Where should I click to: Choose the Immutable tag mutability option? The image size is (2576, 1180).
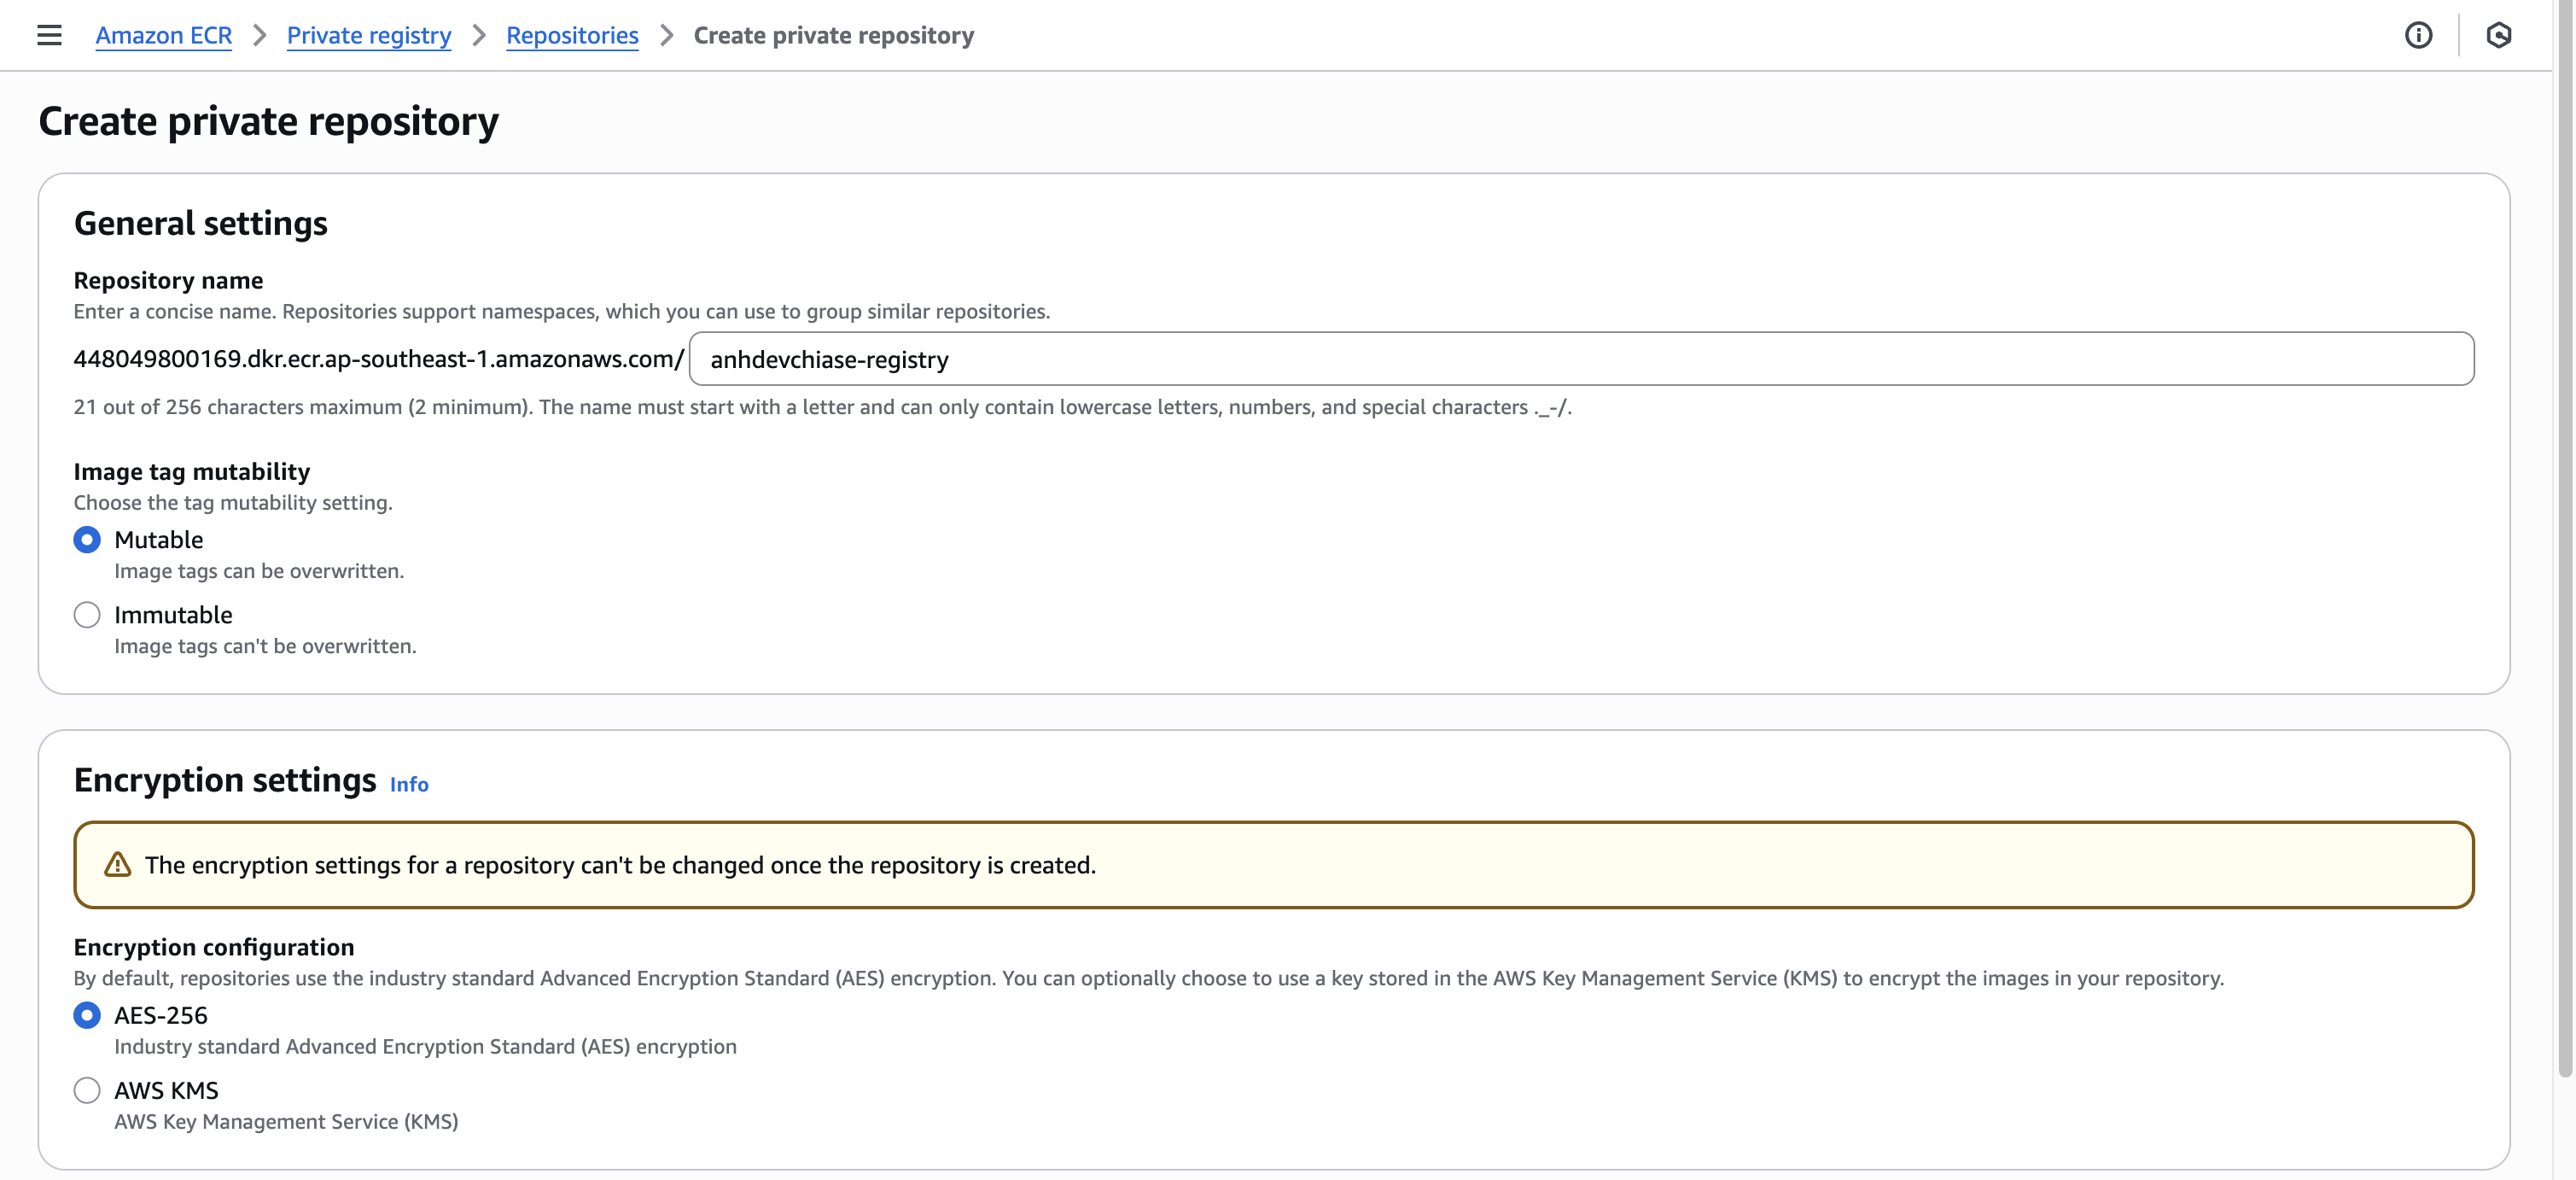click(x=87, y=615)
